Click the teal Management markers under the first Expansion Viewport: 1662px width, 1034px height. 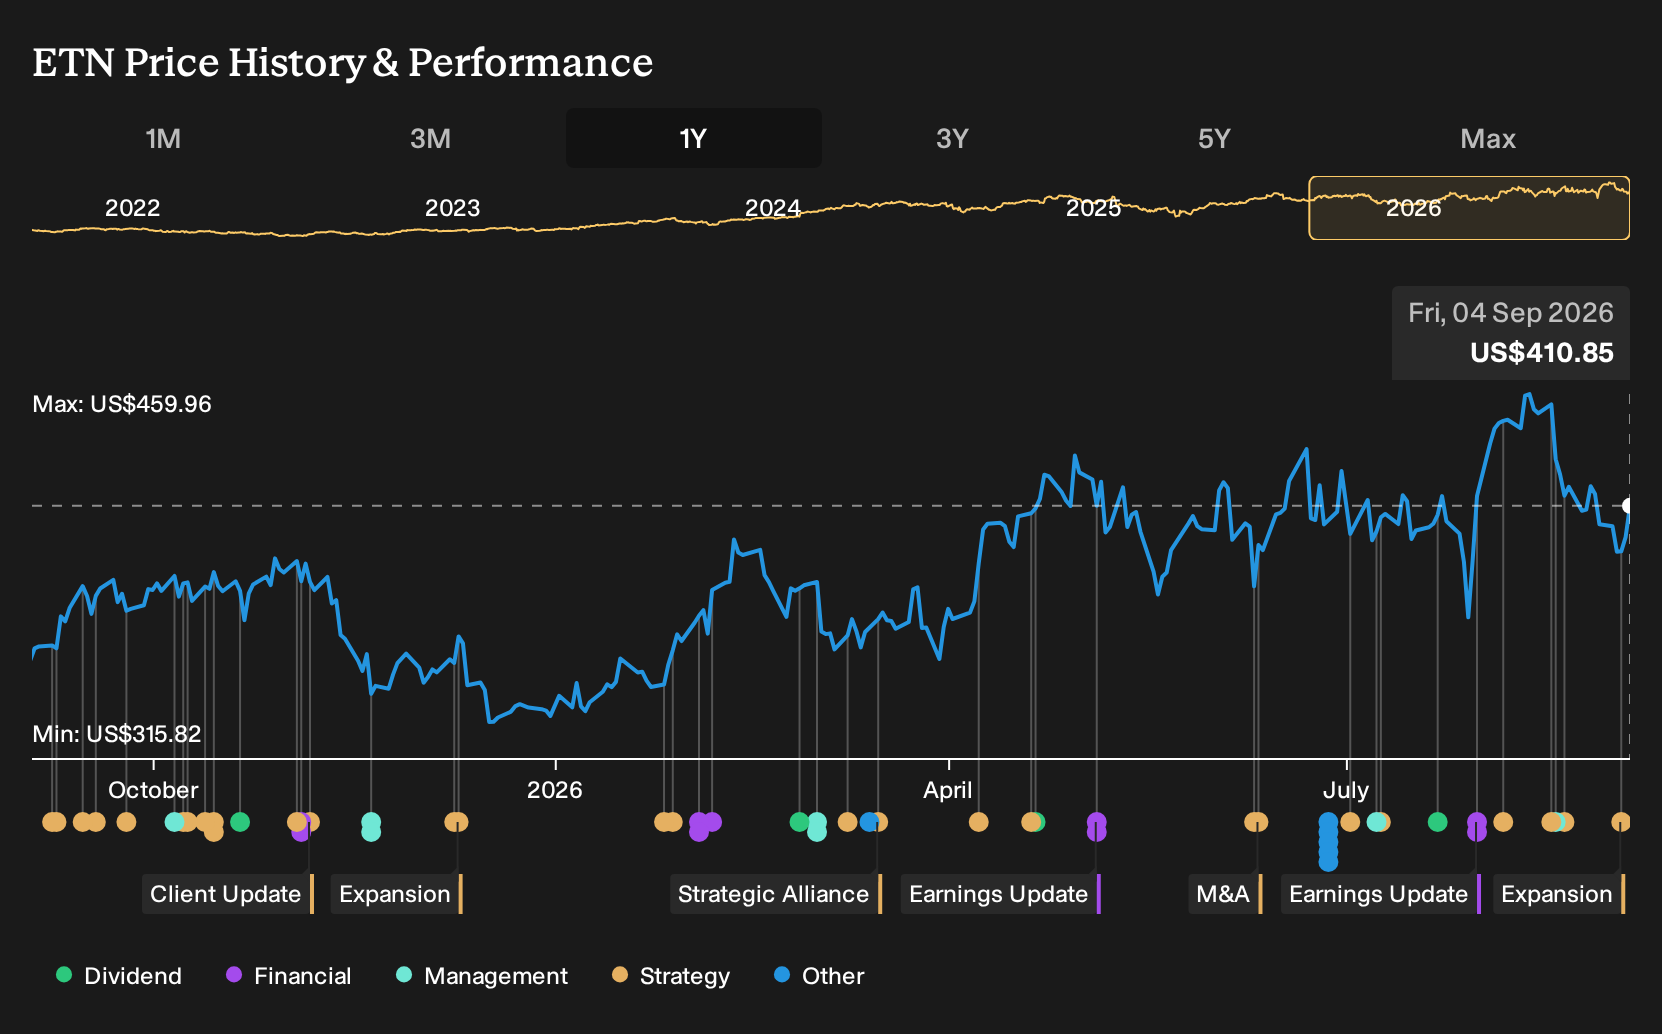point(371,826)
